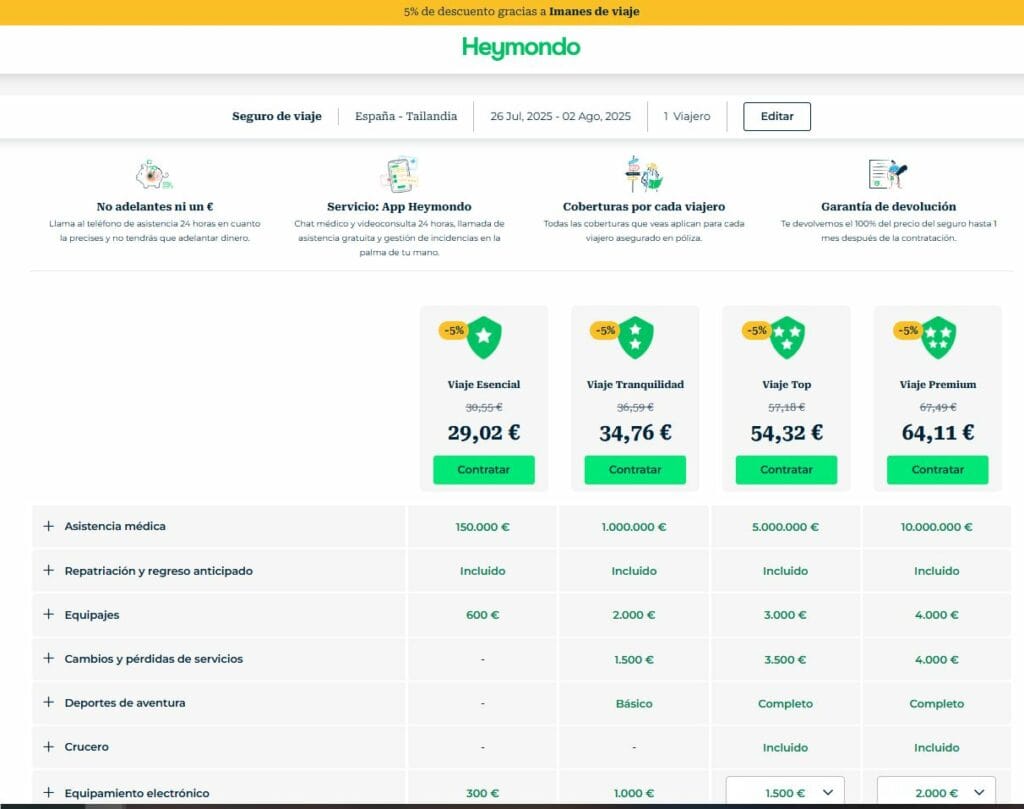Click the 3.500 € Cambios y pérdidas value

coord(785,659)
